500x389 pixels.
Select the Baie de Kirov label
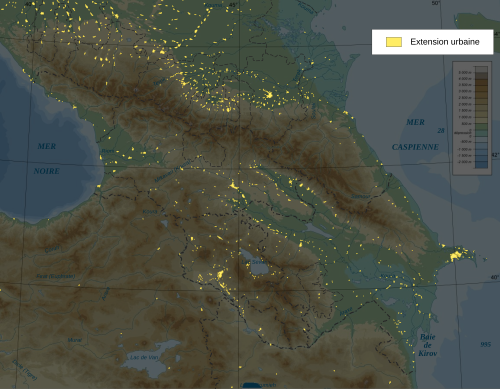point(428,345)
